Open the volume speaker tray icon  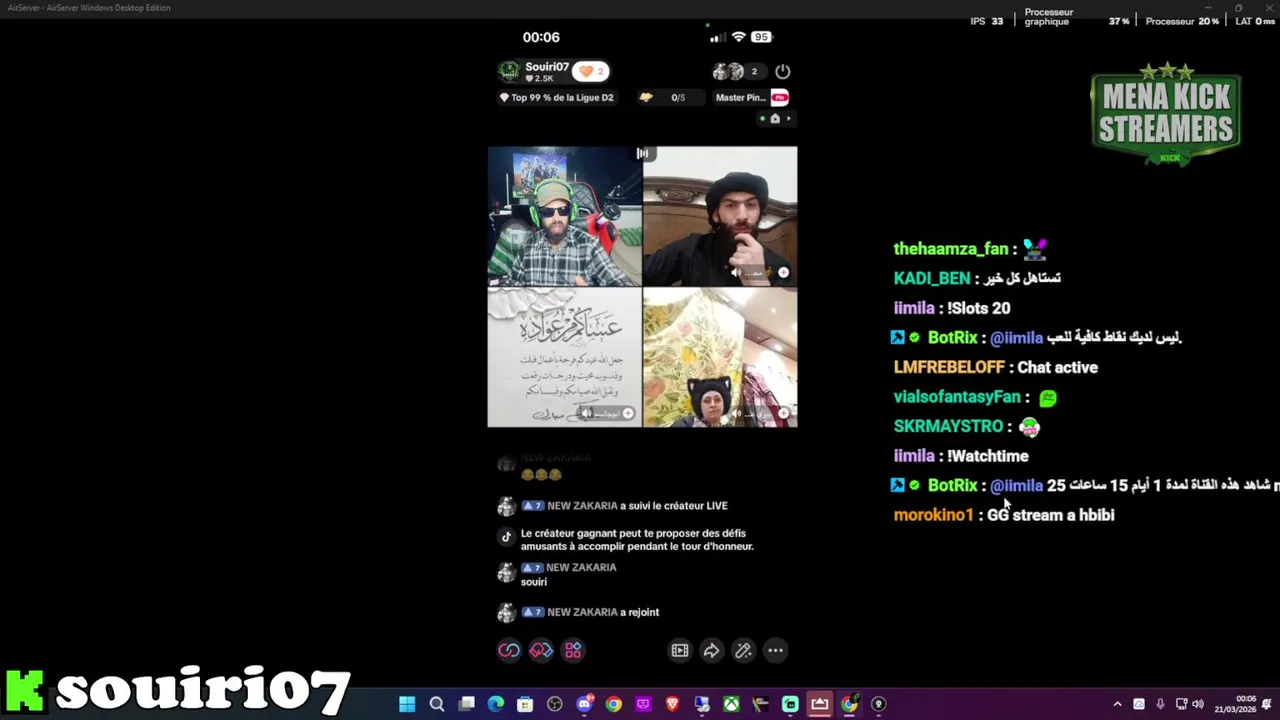1198,704
